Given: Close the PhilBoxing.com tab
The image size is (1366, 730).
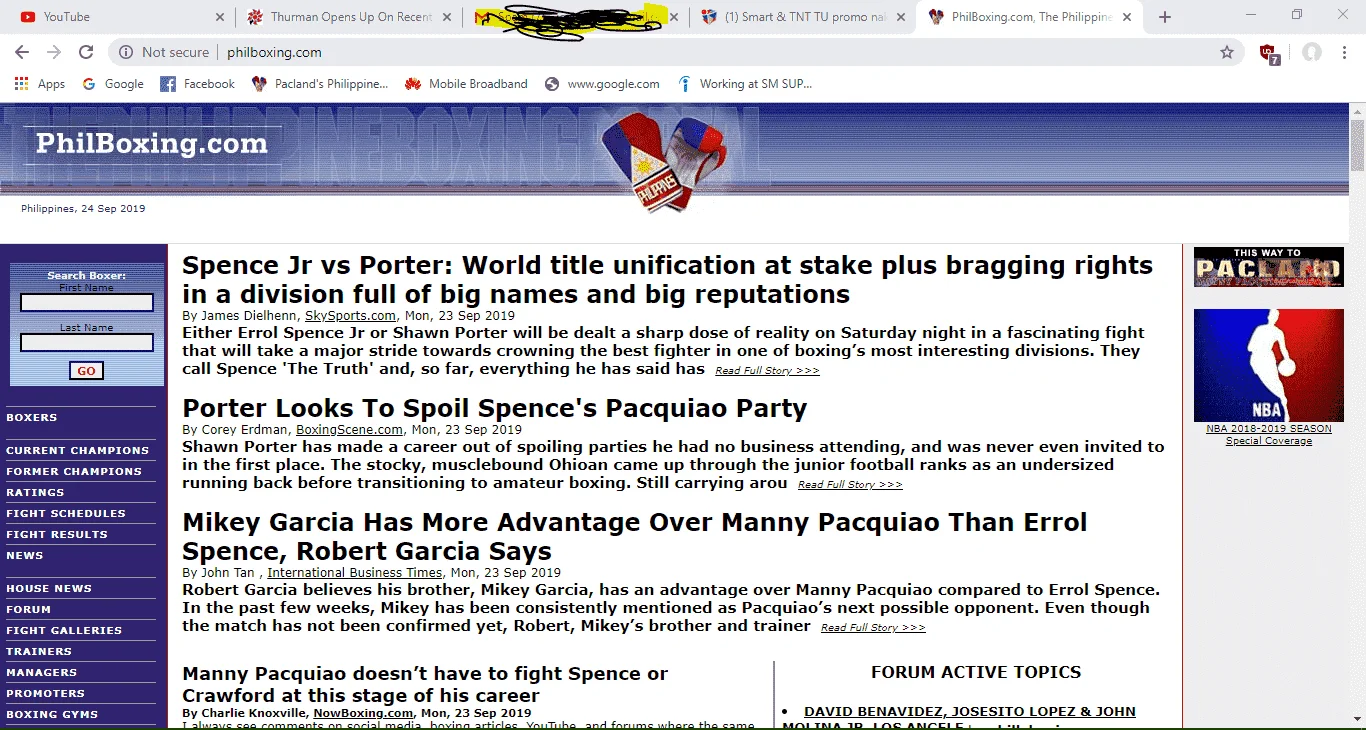Looking at the screenshot, I should point(1128,17).
